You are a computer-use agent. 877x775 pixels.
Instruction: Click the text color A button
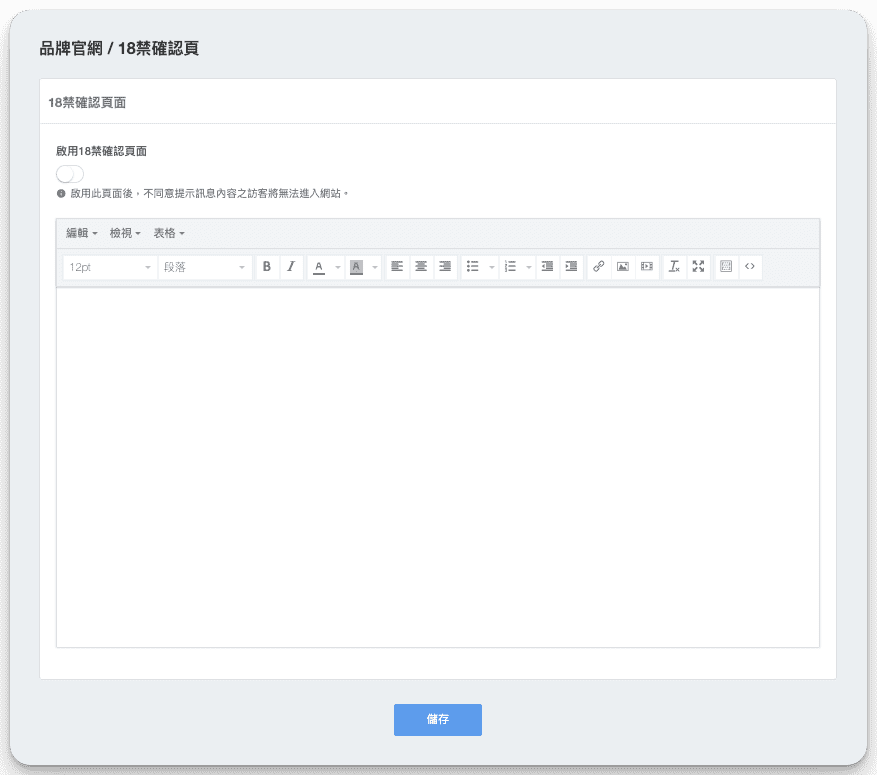pyautogui.click(x=319, y=267)
